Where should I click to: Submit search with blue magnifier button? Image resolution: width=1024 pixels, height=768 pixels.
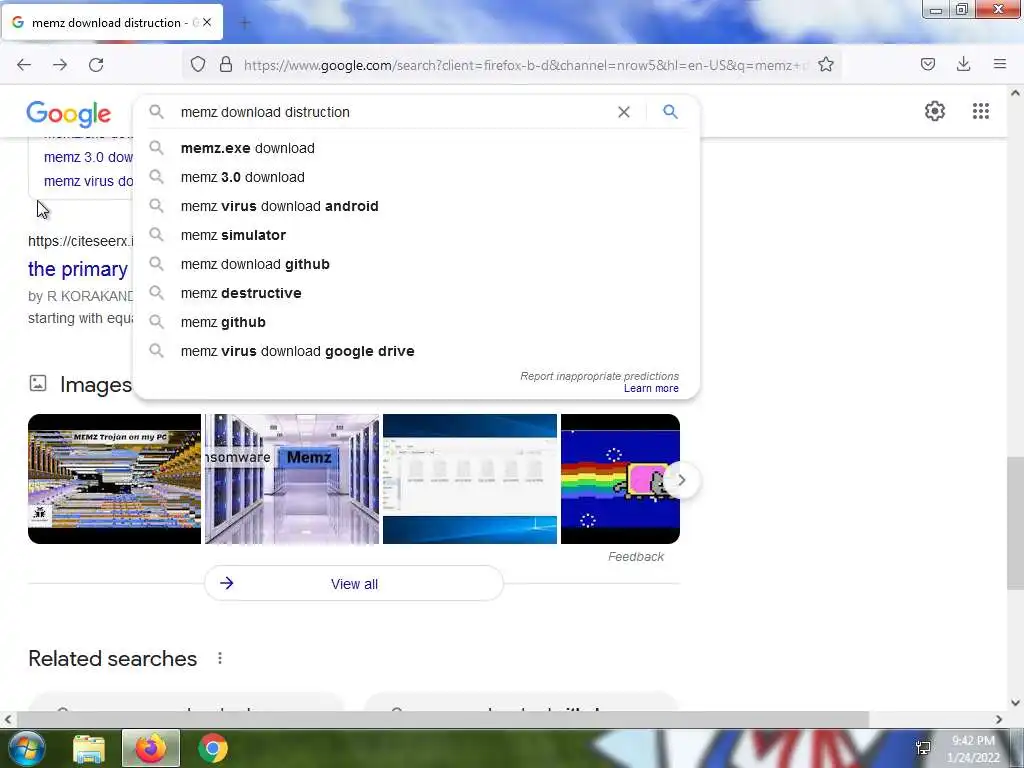(670, 112)
